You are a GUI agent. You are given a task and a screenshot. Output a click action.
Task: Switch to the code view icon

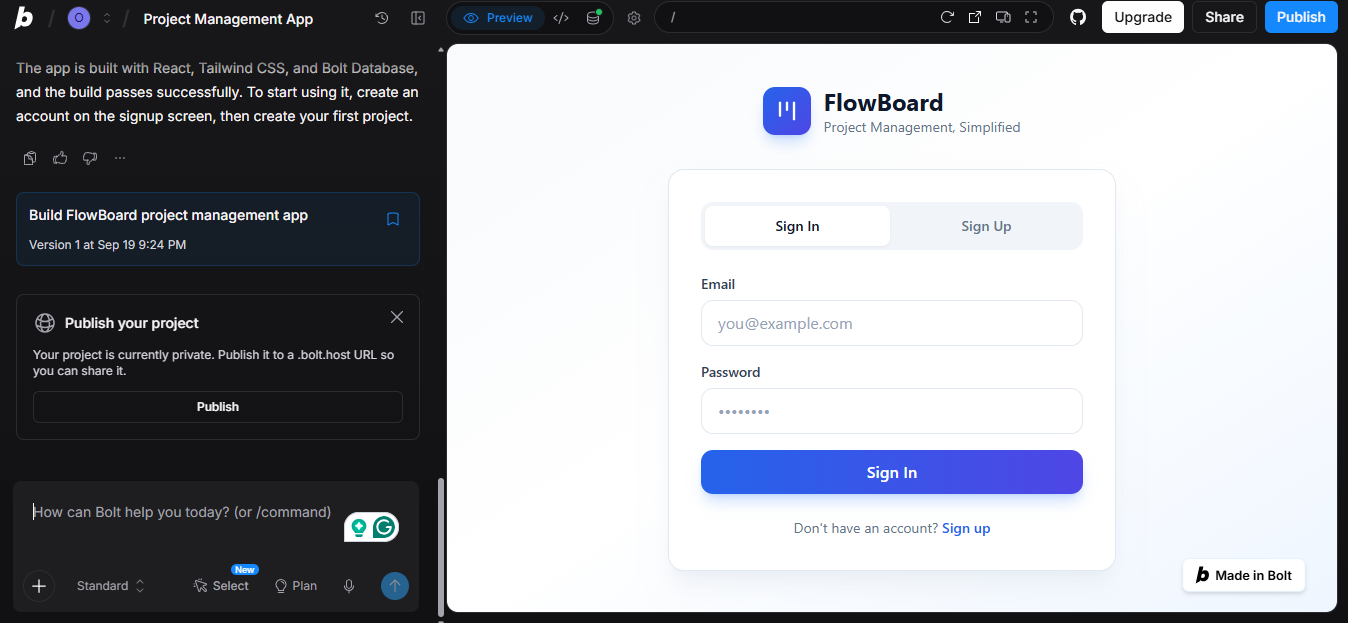tap(561, 18)
